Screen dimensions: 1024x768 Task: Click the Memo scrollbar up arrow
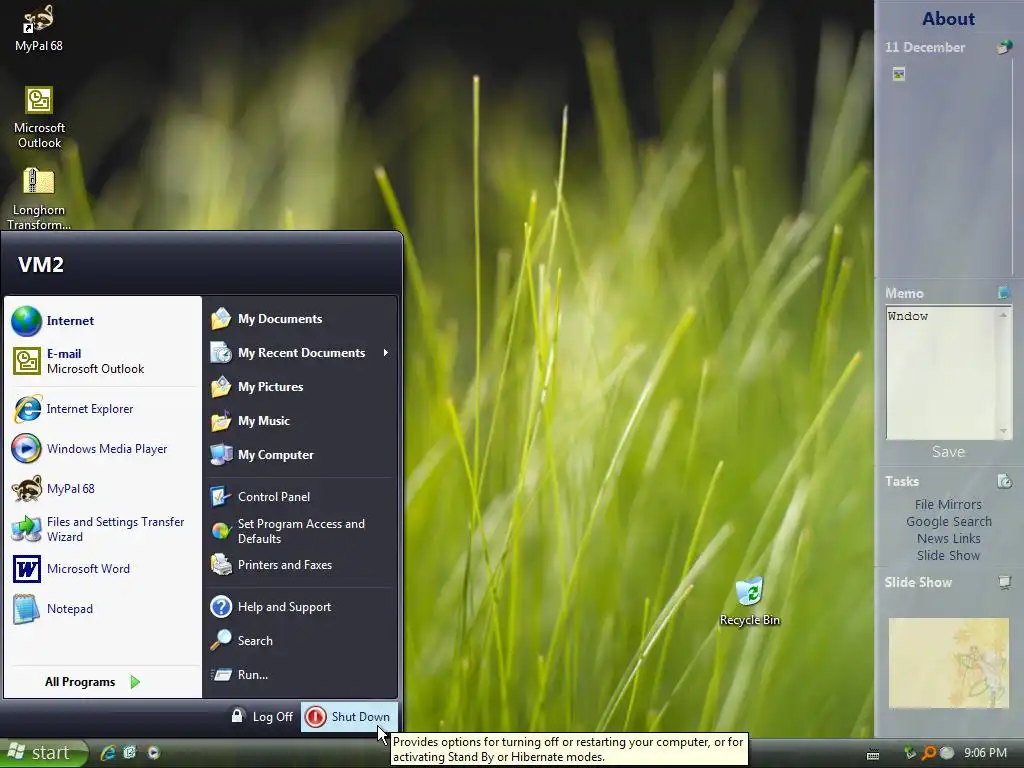click(x=1003, y=315)
